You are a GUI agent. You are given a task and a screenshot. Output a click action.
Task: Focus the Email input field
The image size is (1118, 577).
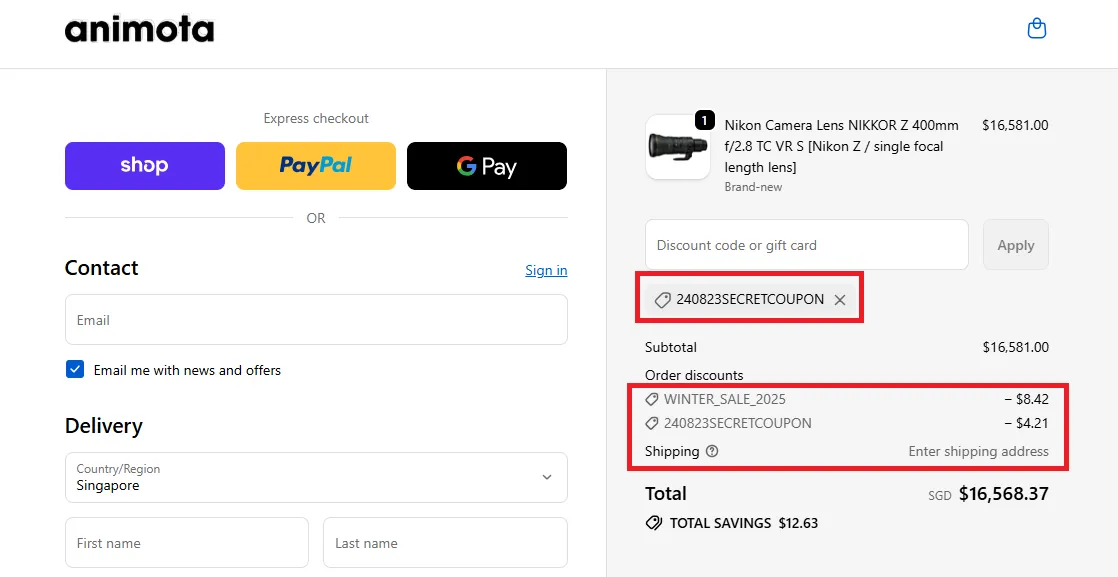click(x=316, y=320)
